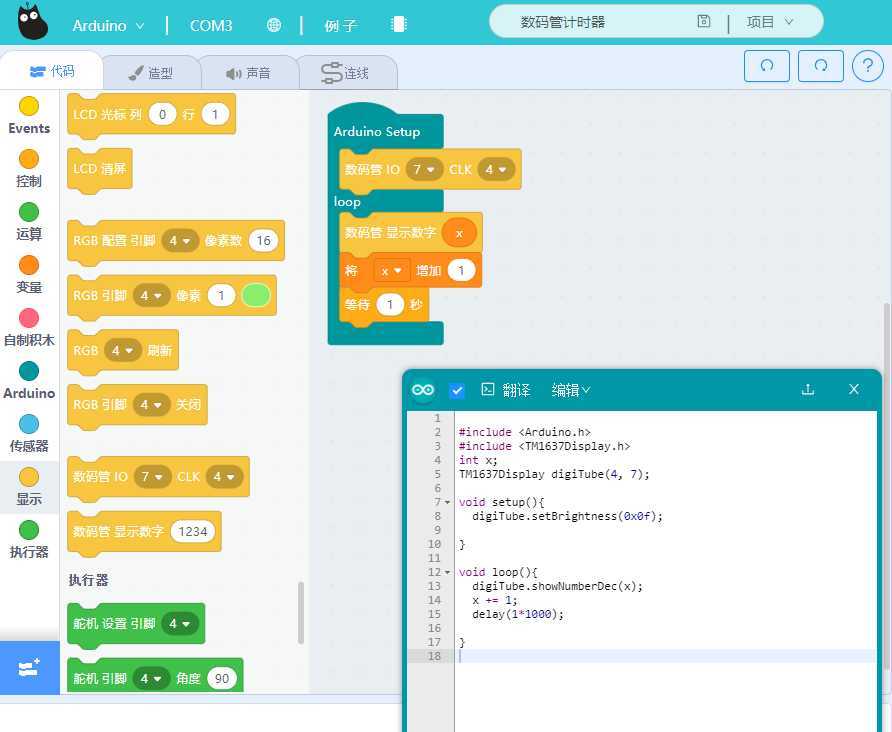Screen dimensions: 892x732
Task: Select the 执行器 actuators category
Action: [29, 540]
